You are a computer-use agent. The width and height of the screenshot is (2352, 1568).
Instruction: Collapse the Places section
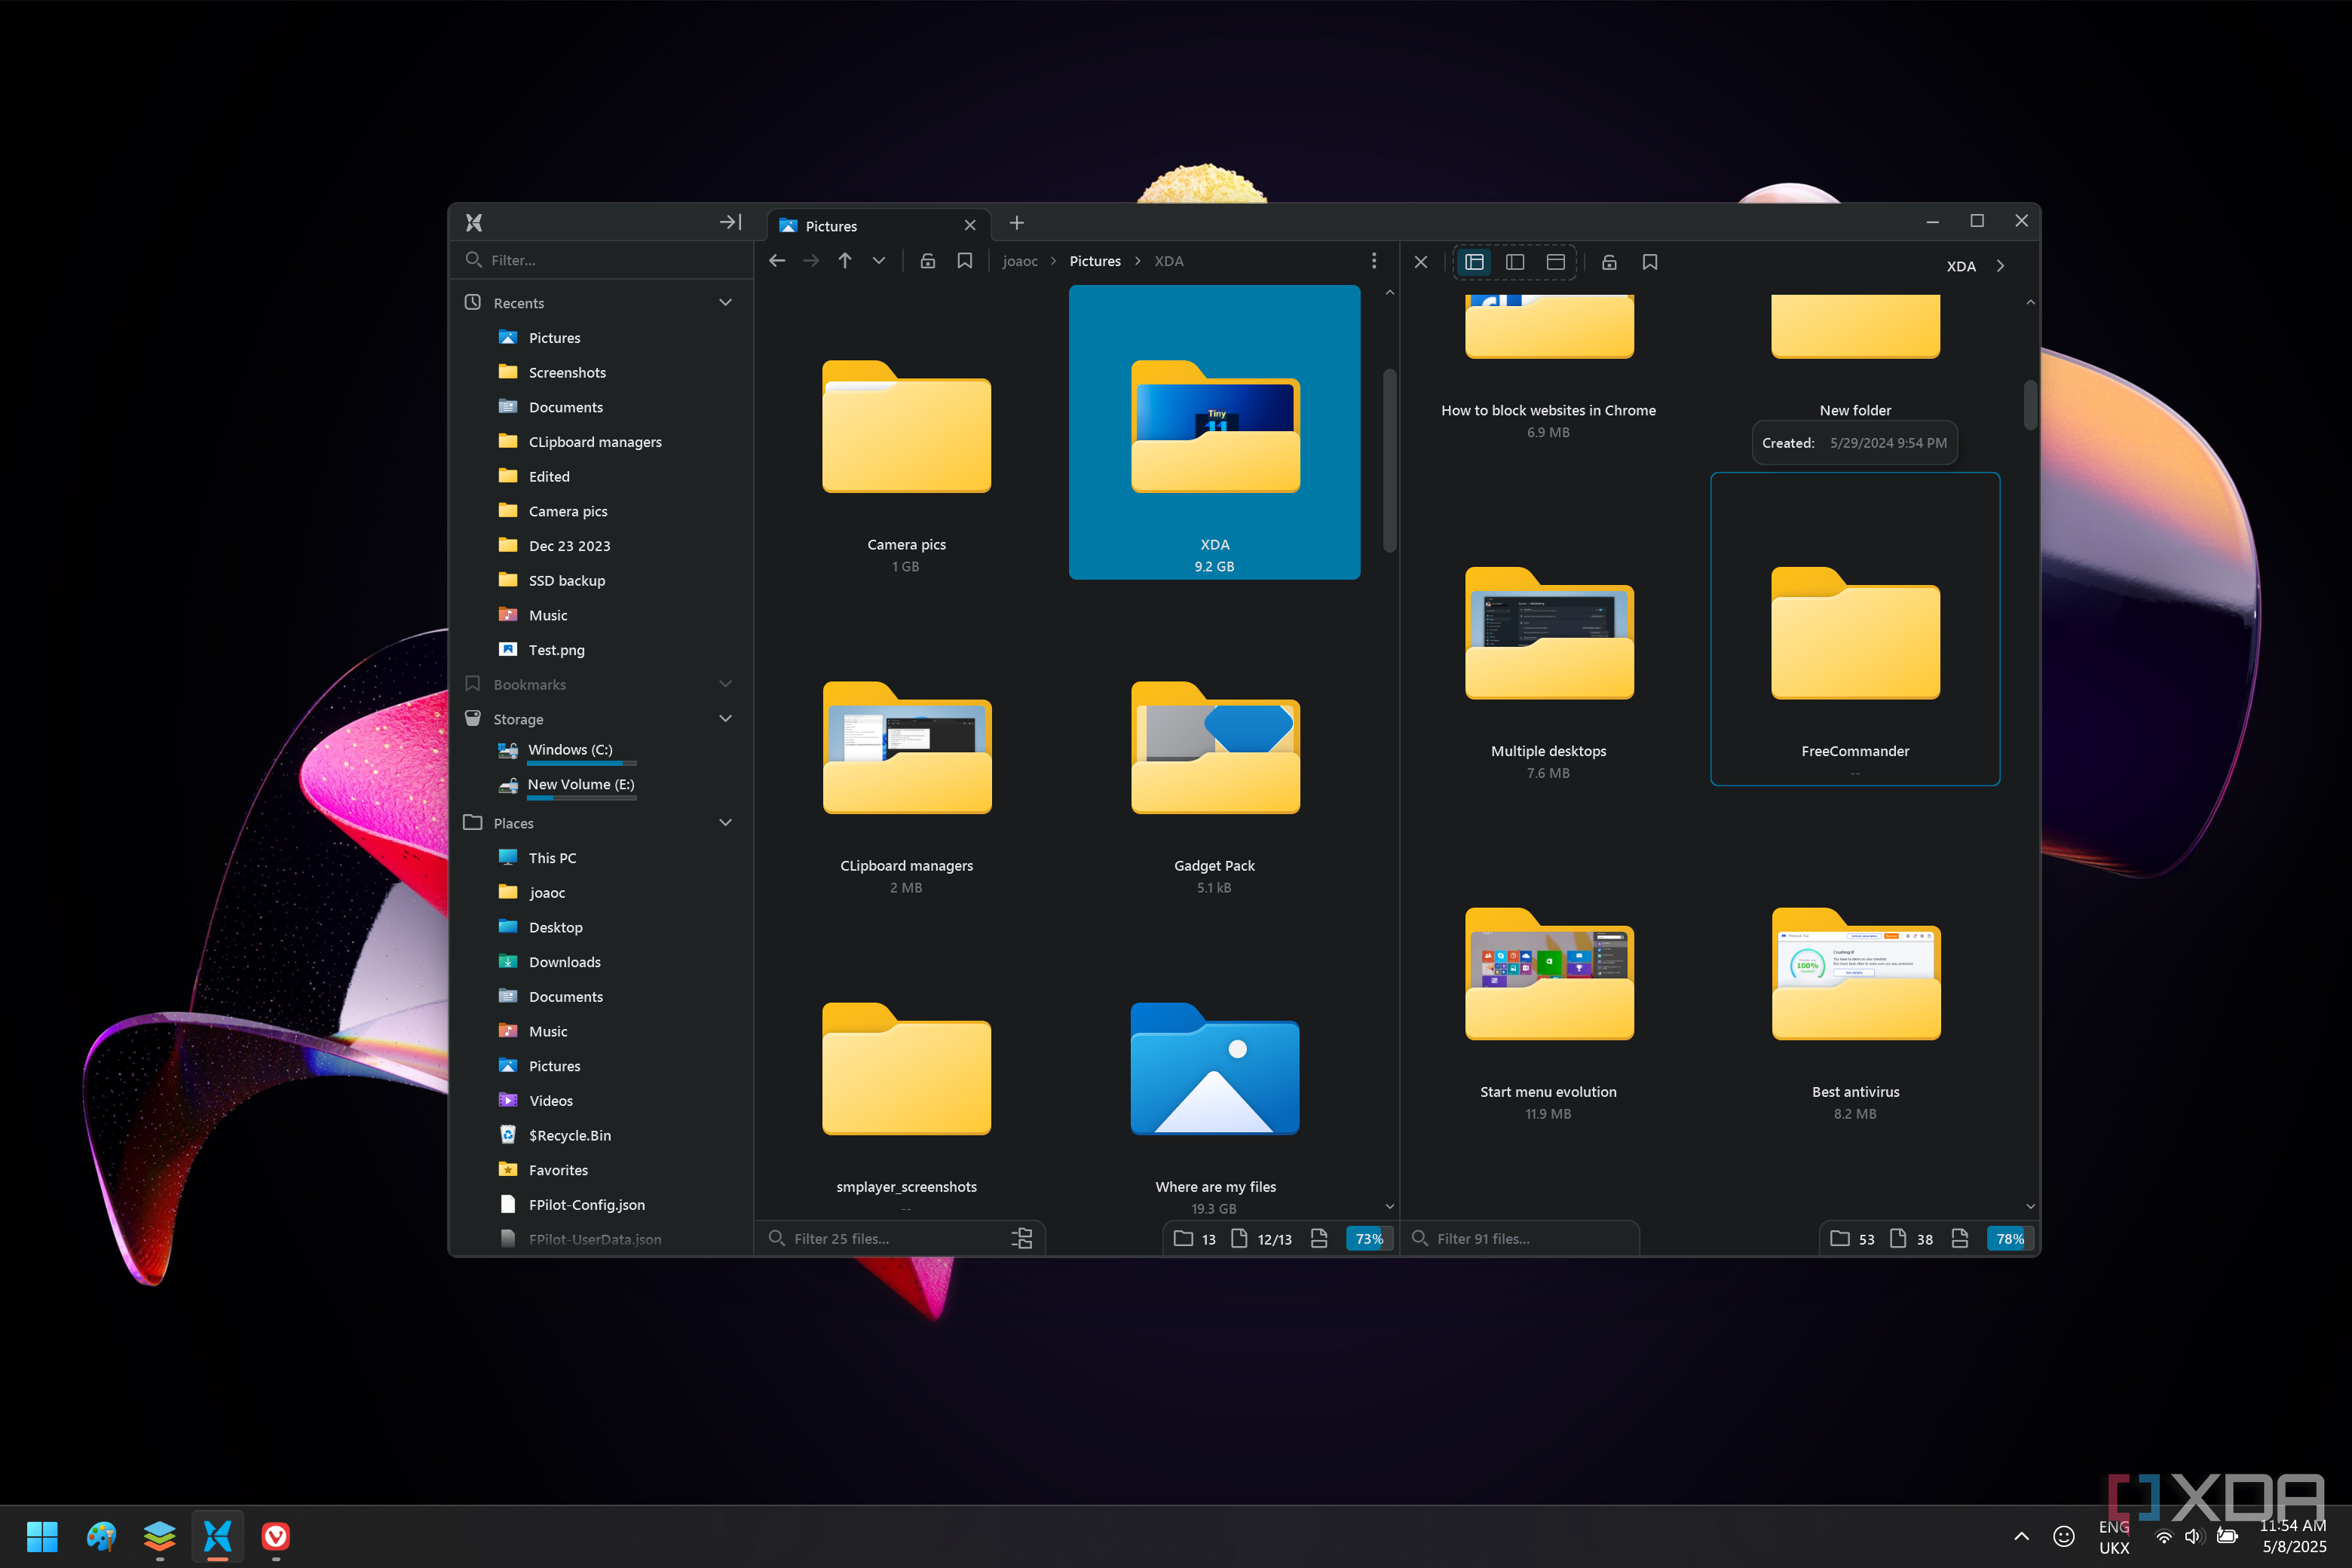pyautogui.click(x=726, y=824)
